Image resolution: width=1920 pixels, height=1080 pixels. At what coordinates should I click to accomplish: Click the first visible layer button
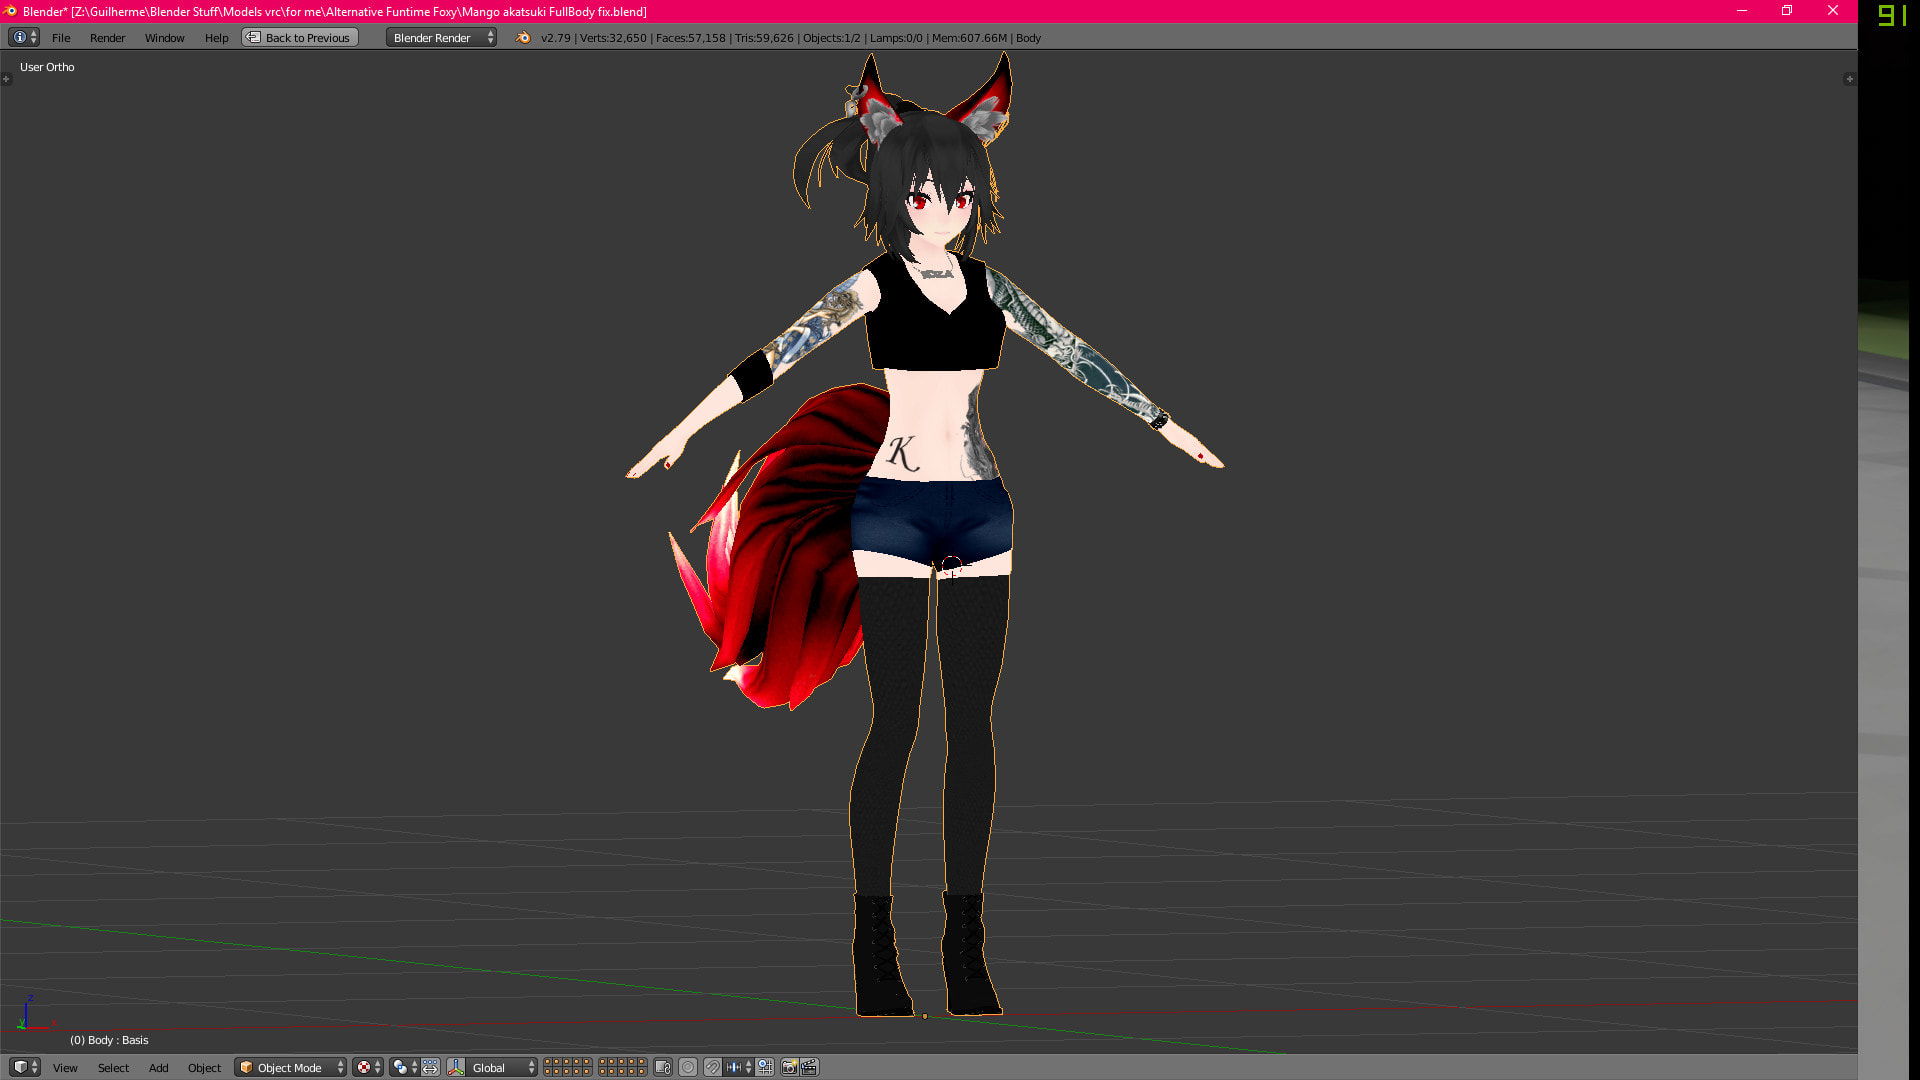[x=548, y=1063]
